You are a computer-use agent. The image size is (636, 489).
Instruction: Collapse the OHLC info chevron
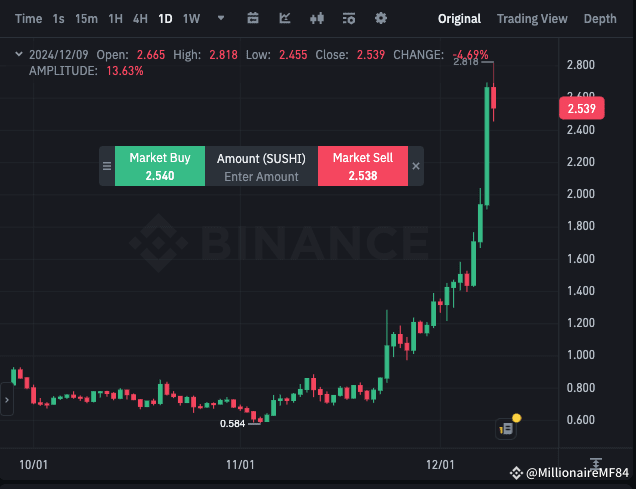pos(18,54)
